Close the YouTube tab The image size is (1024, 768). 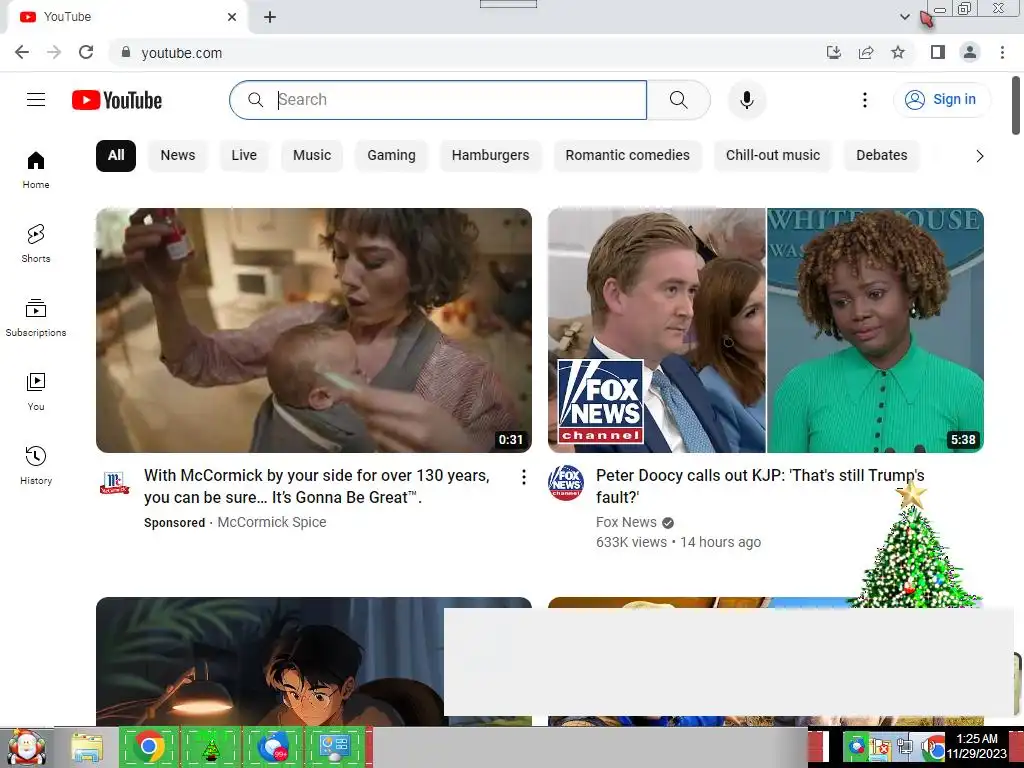pyautogui.click(x=232, y=17)
